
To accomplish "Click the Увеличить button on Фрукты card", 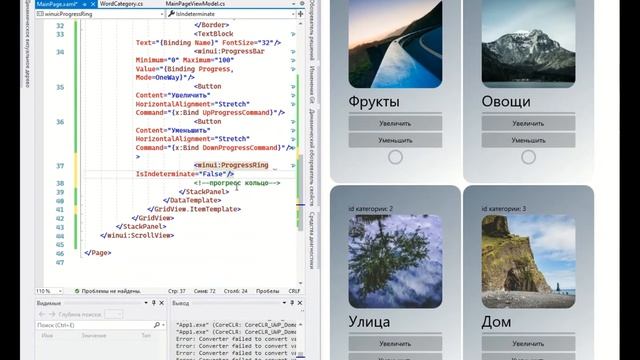I will [395, 123].
